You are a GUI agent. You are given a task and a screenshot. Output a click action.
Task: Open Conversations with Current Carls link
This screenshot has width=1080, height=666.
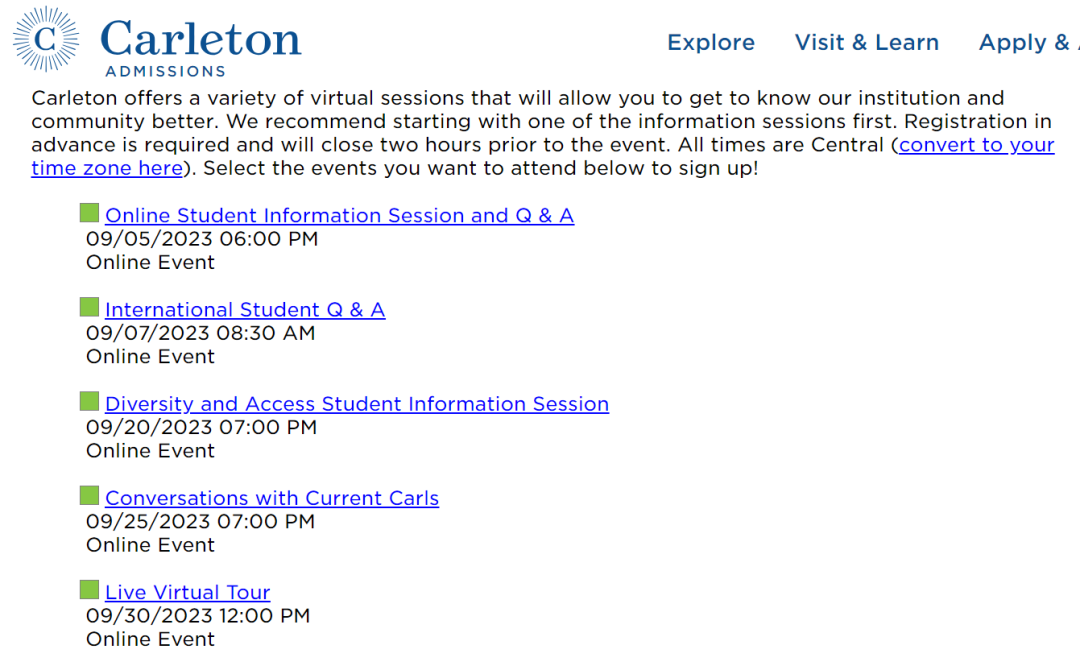[x=272, y=499]
